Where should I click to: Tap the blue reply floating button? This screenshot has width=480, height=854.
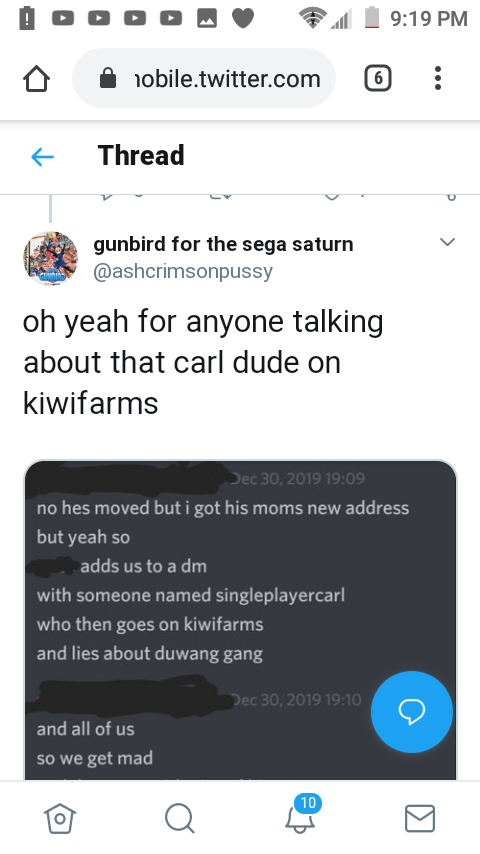point(412,712)
